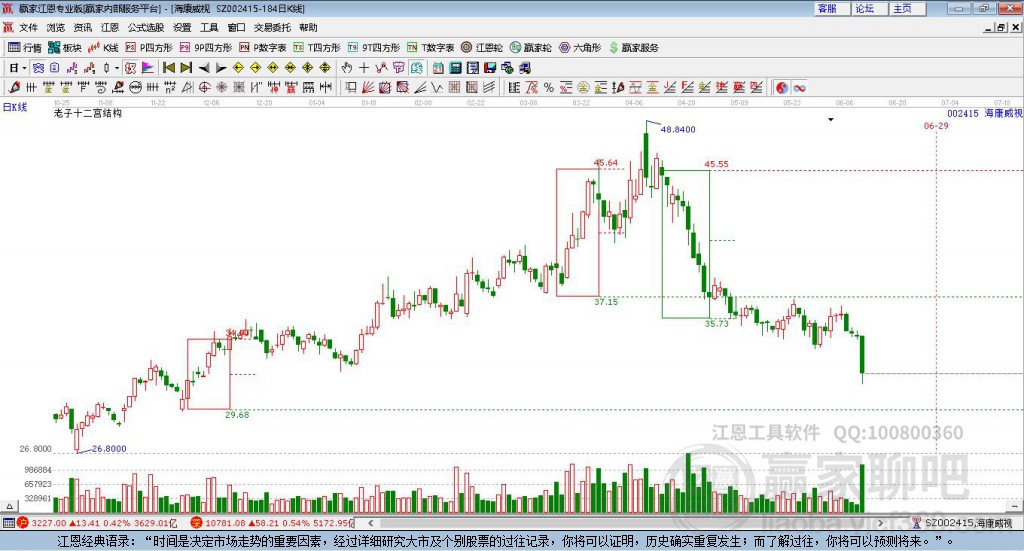Open the 帮助 menu

click(308, 27)
